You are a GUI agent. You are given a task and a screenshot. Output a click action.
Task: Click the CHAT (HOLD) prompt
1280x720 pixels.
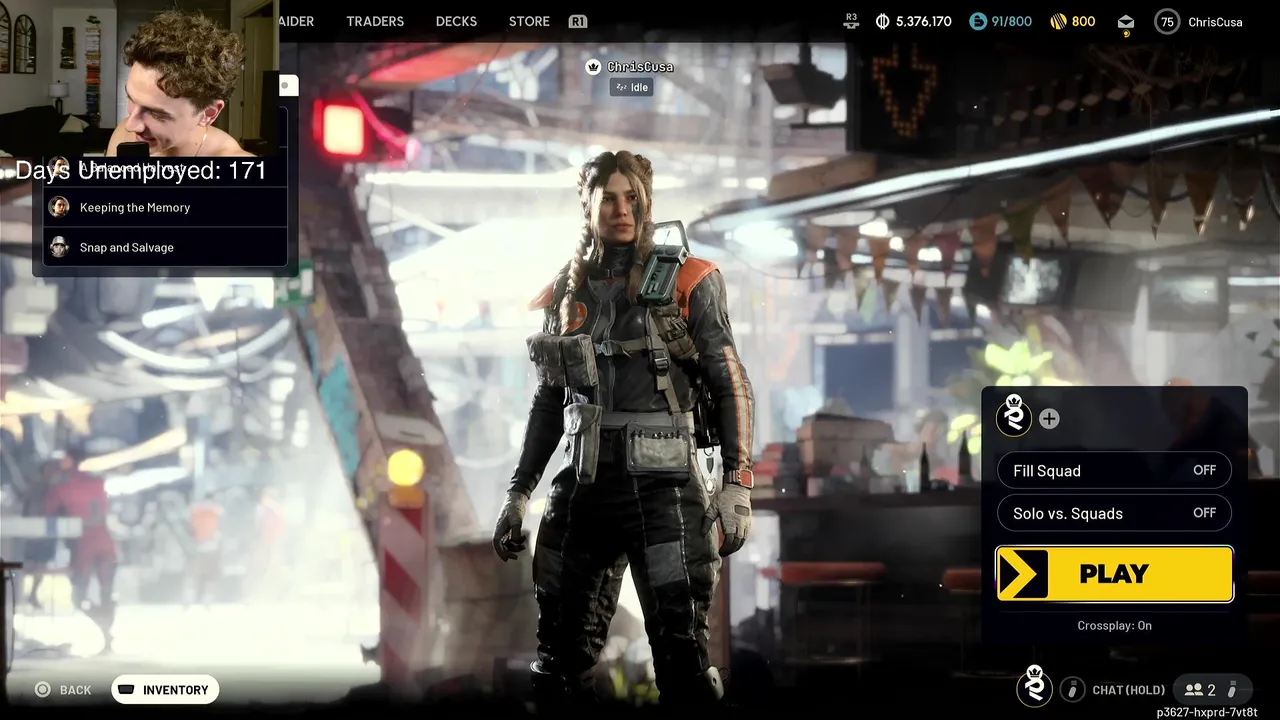pyautogui.click(x=1128, y=690)
